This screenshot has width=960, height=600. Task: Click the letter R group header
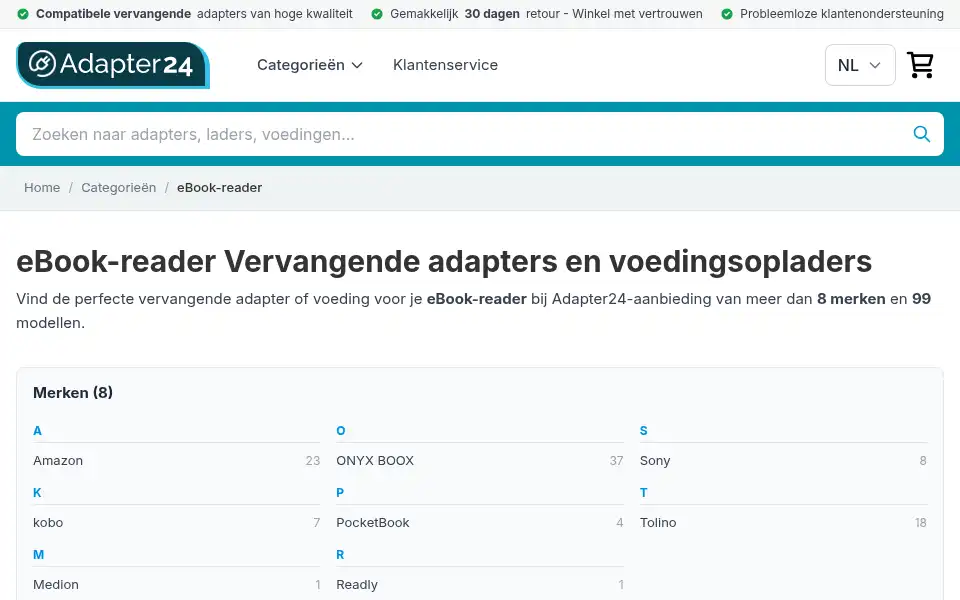pos(340,554)
